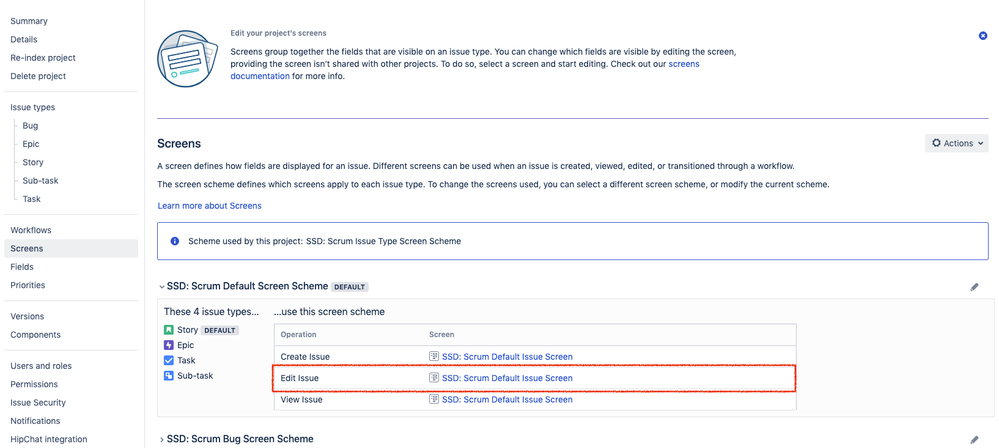Open the Summary page in the sidebar
The width and height of the screenshot is (999, 448).
tap(29, 21)
